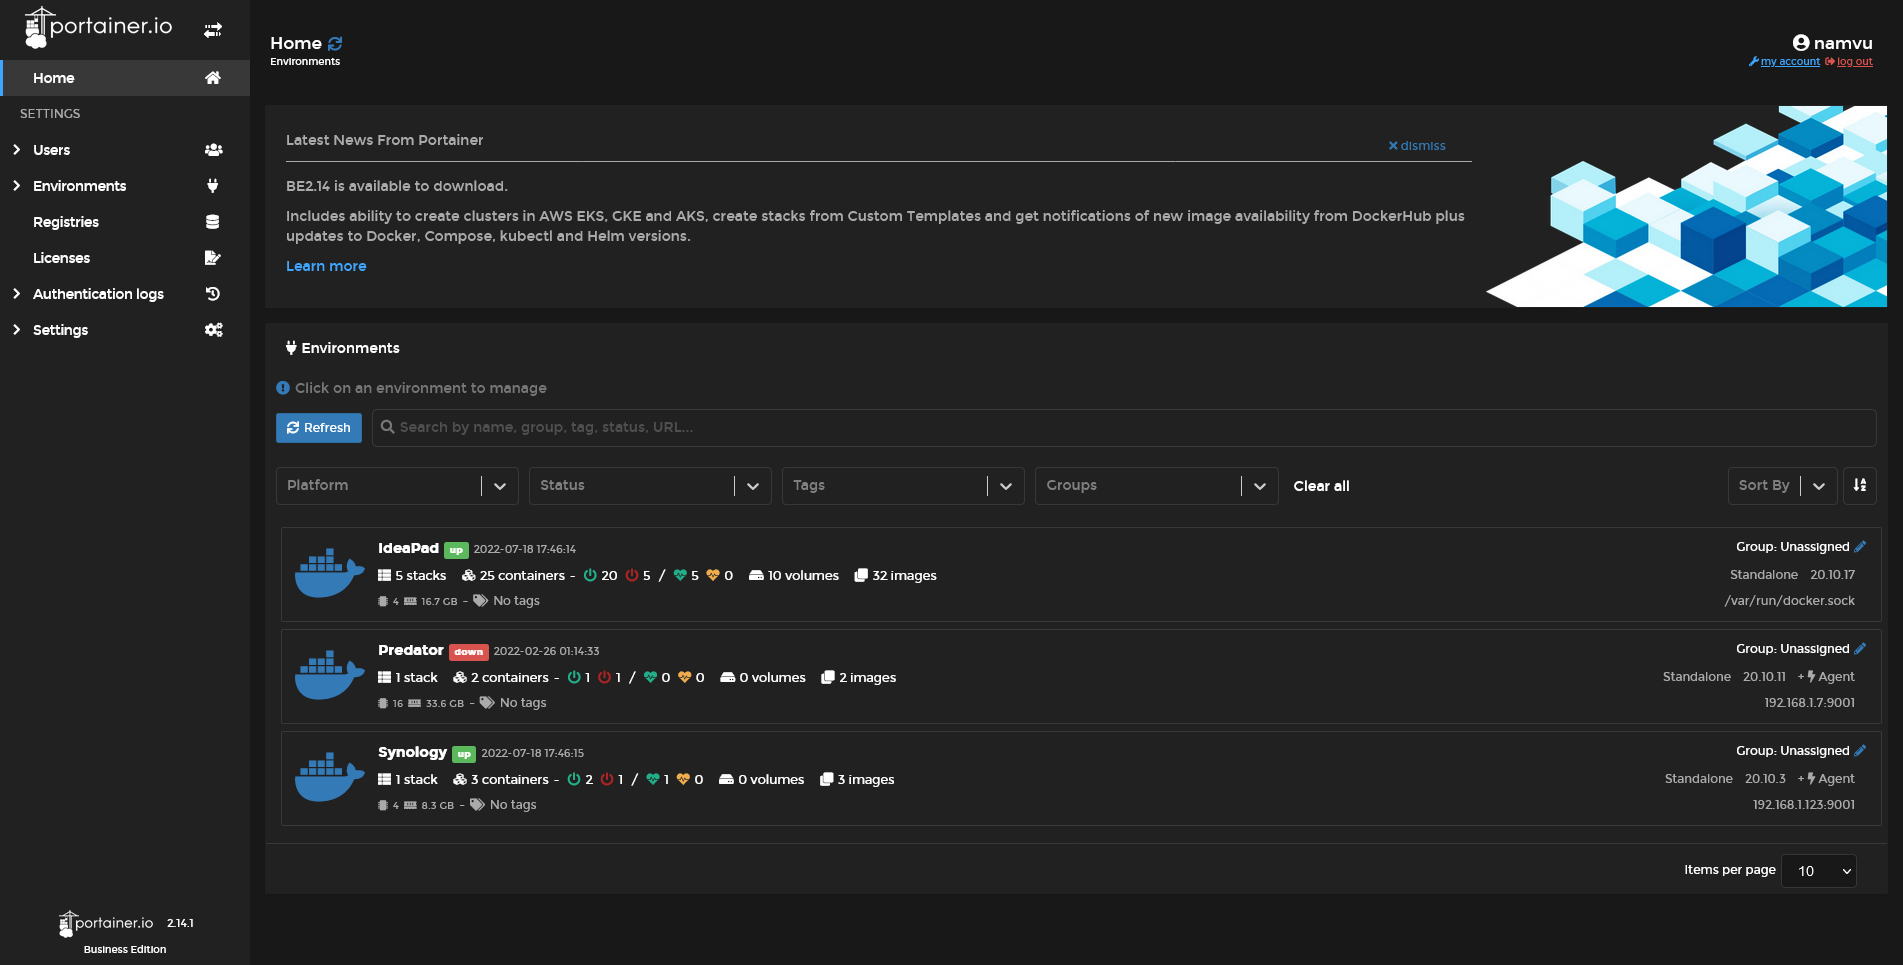The width and height of the screenshot is (1903, 965).
Task: Click the images icon in Synology row
Action: [x=826, y=780]
